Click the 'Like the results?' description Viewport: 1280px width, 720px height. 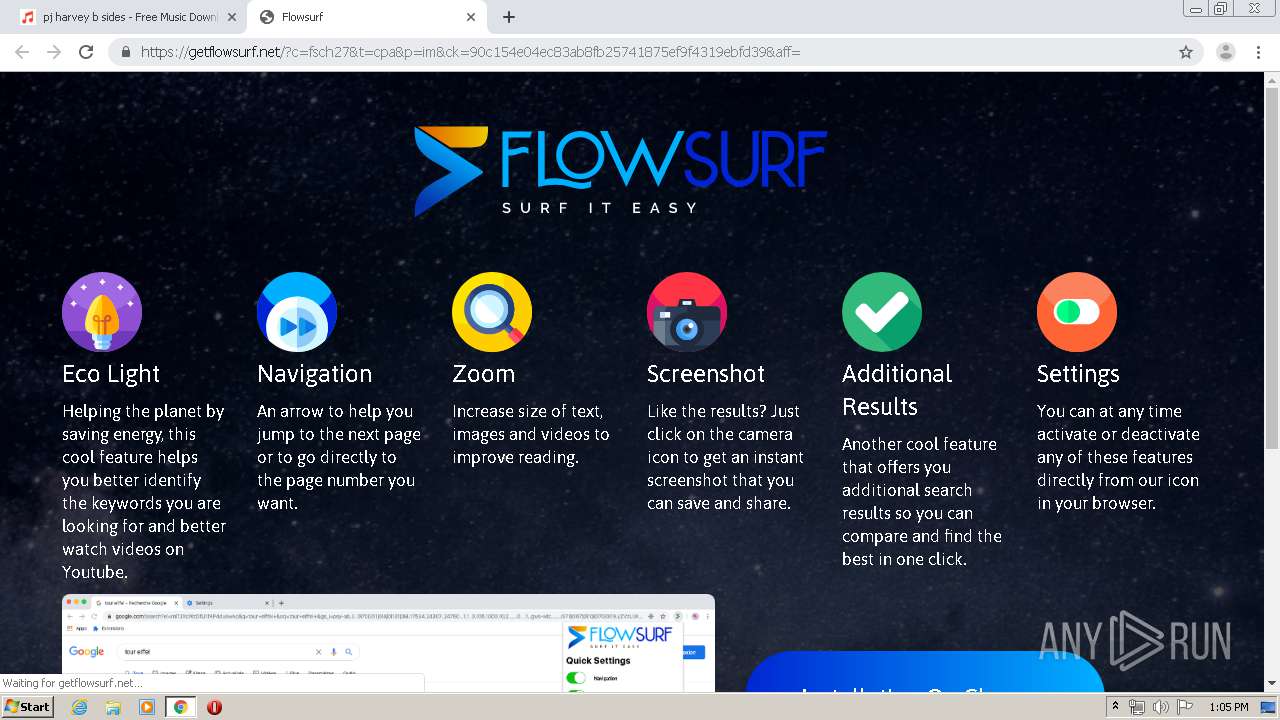[x=725, y=457]
